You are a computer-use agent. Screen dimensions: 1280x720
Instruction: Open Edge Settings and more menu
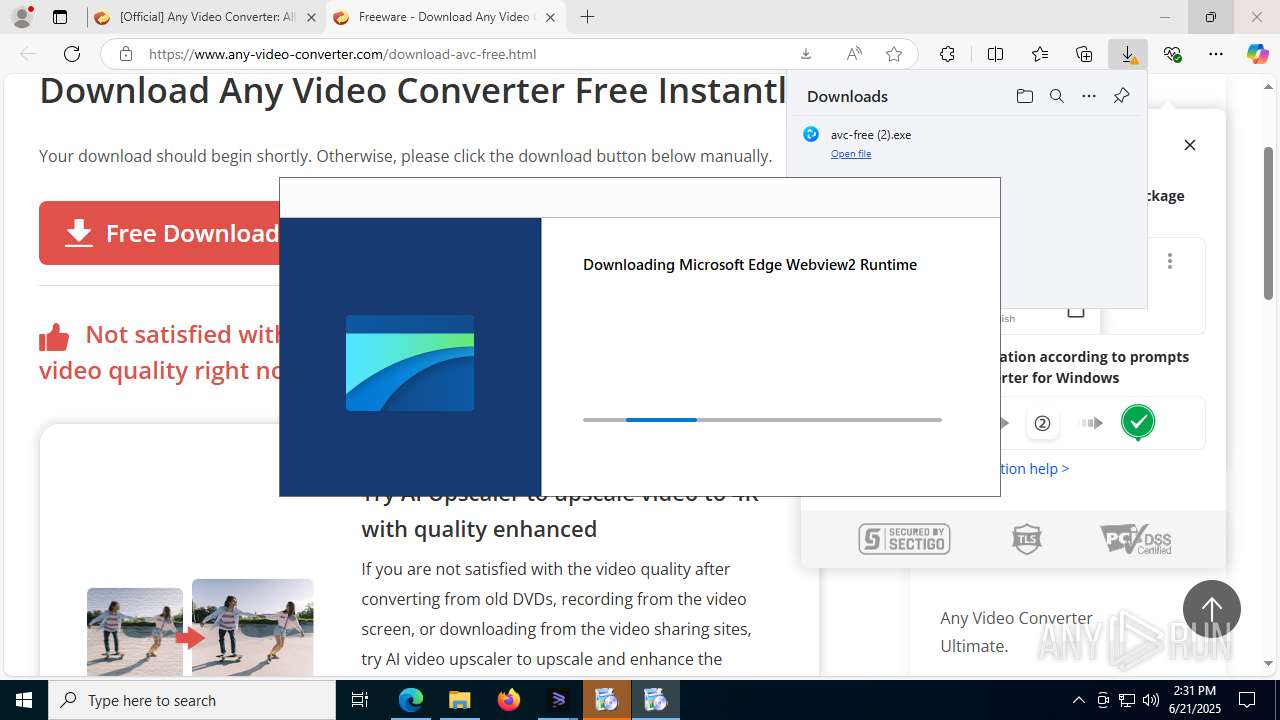[x=1216, y=54]
